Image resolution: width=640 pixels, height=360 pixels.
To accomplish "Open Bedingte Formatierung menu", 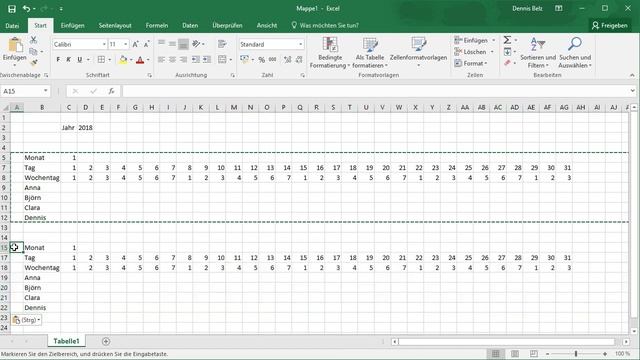I will click(x=330, y=53).
